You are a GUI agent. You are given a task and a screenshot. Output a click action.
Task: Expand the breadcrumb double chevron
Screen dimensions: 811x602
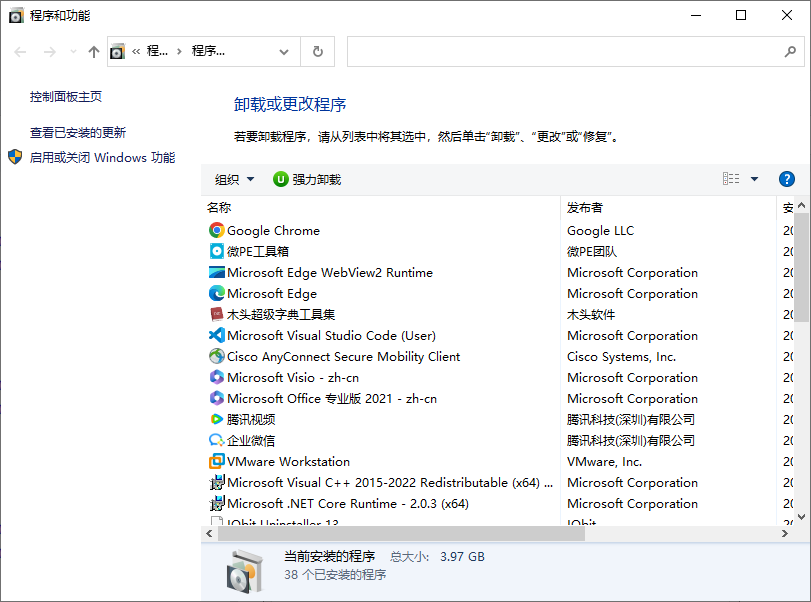(136, 51)
